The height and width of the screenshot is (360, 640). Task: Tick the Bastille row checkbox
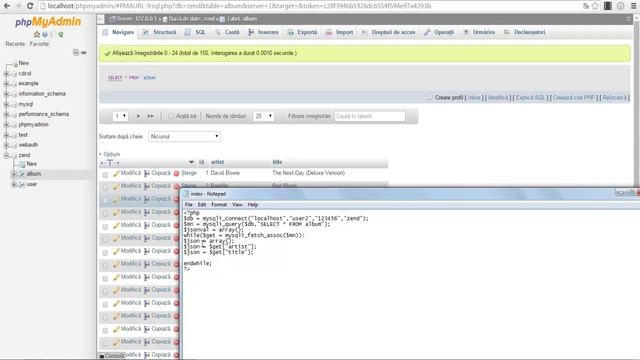pyautogui.click(x=105, y=187)
